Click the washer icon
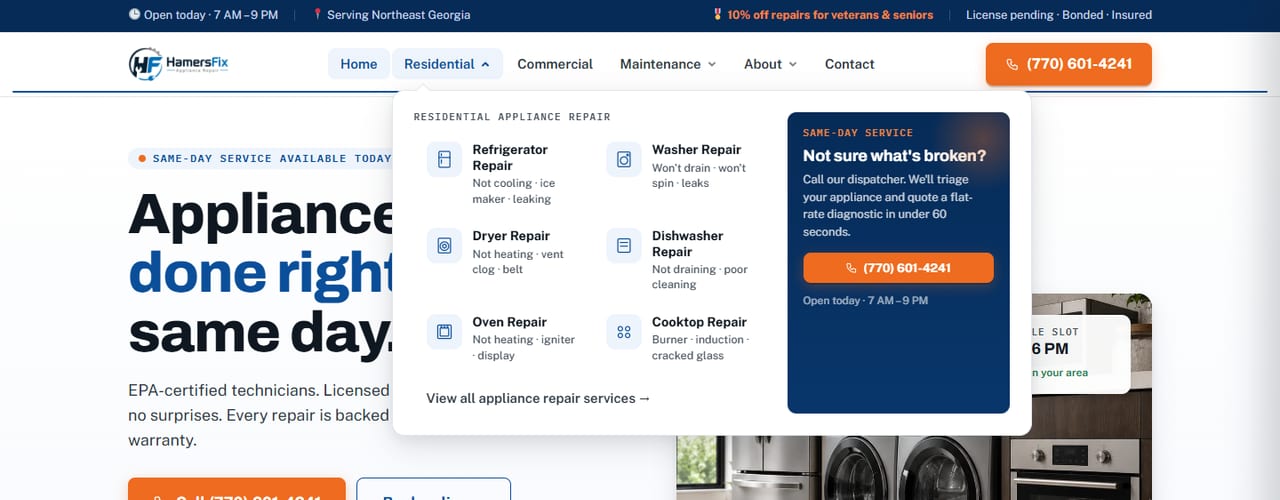This screenshot has height=500, width=1280. tap(624, 159)
